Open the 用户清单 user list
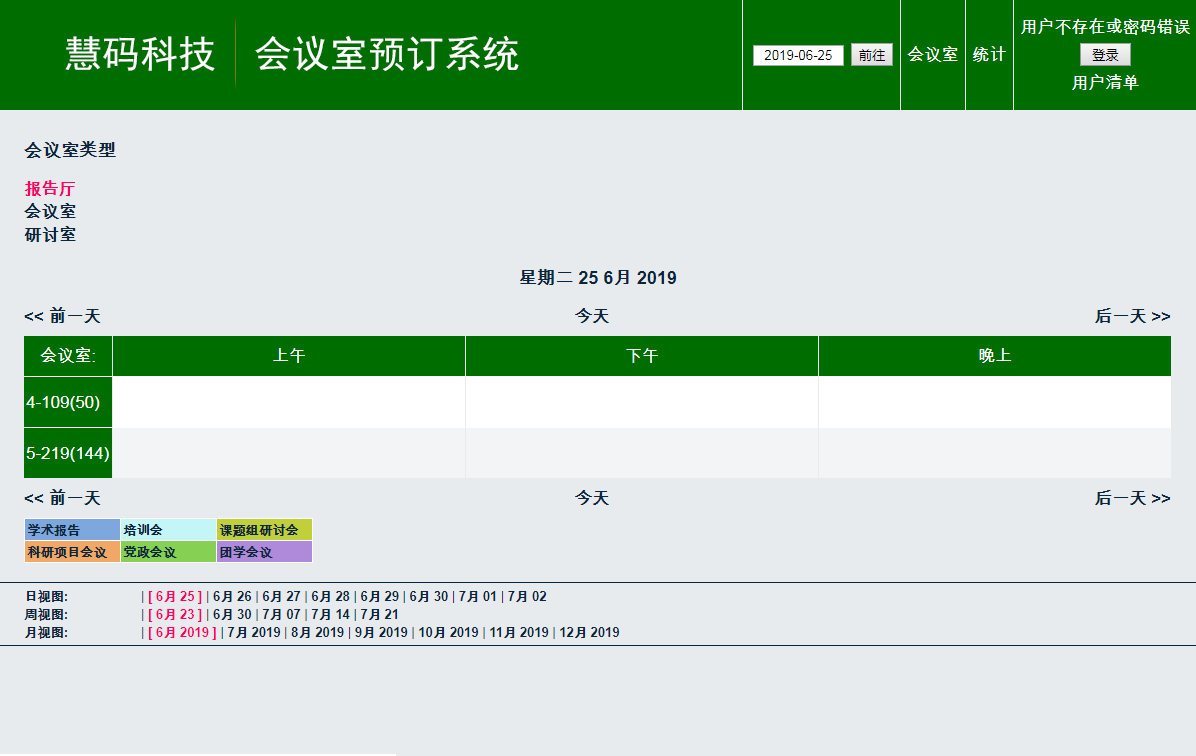 click(x=1104, y=84)
